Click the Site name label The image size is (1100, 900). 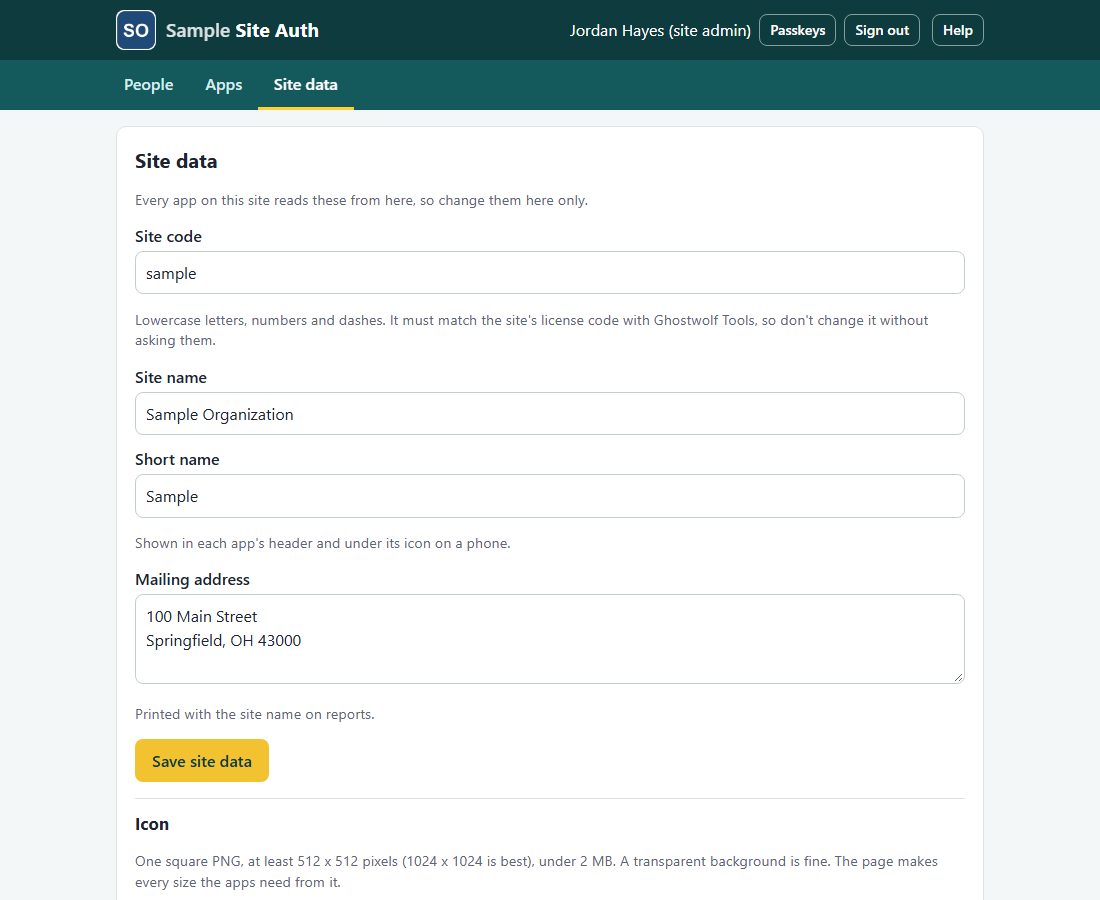(x=171, y=377)
